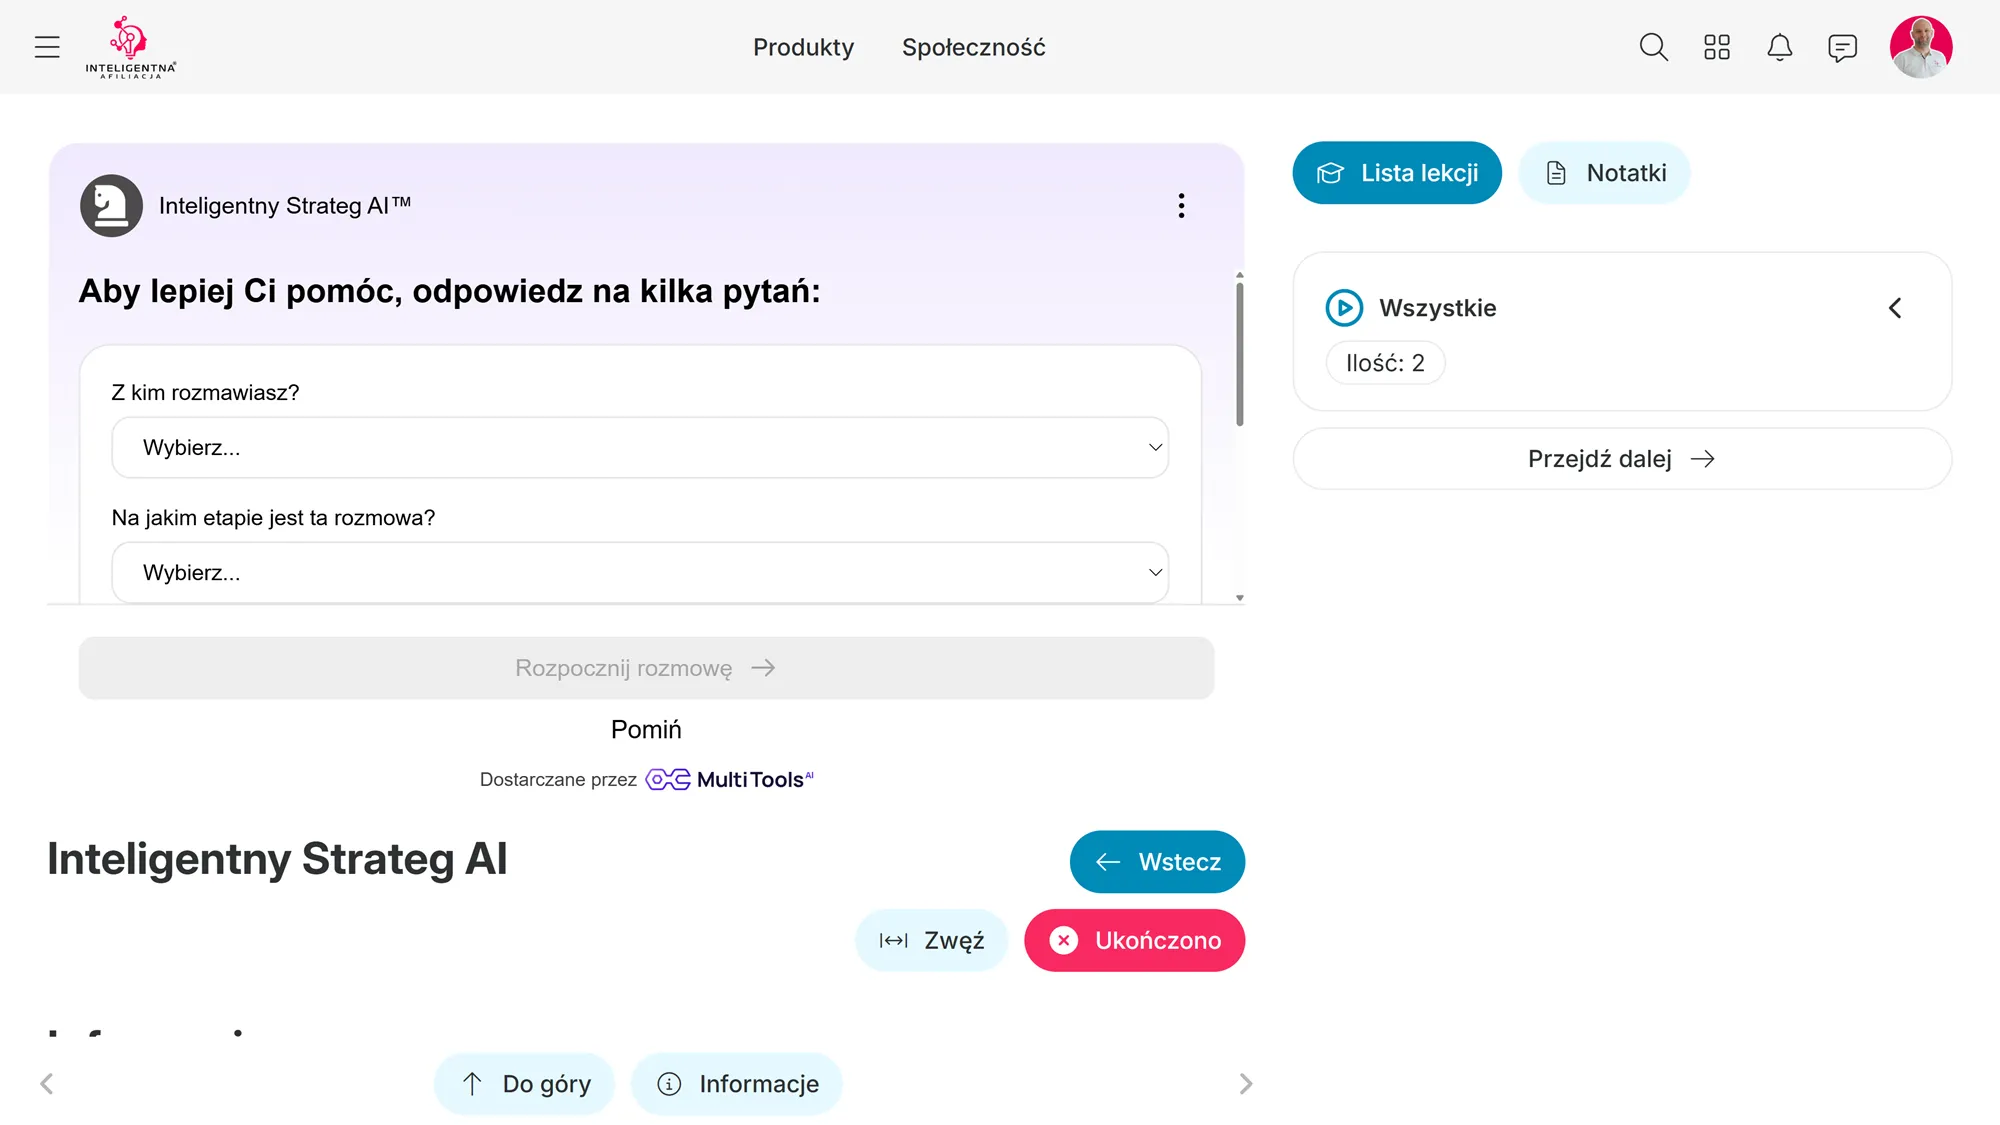Image resolution: width=2000 pixels, height=1125 pixels.
Task: Open the three-dot chat options menu
Action: click(x=1181, y=206)
